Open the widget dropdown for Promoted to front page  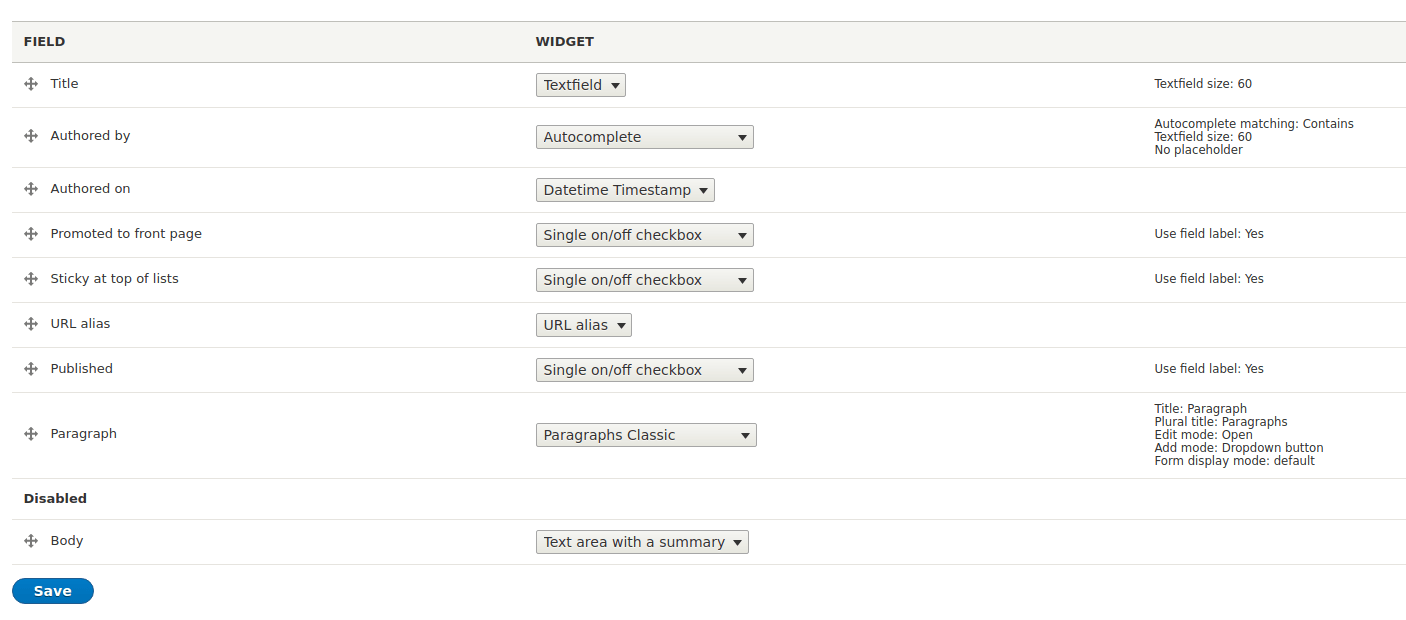tap(644, 234)
